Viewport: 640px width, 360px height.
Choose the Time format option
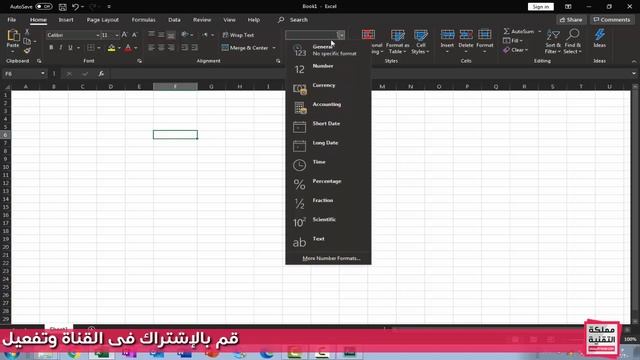tap(328, 165)
